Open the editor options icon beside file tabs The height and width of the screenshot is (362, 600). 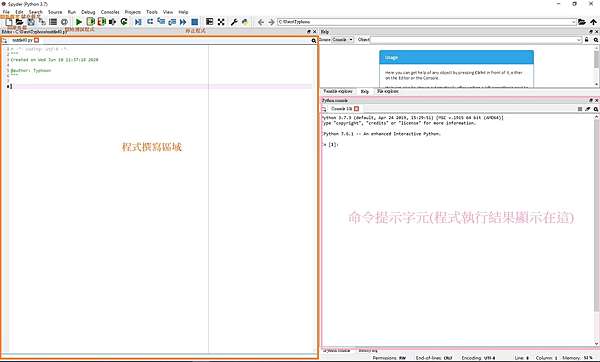[x=313, y=41]
